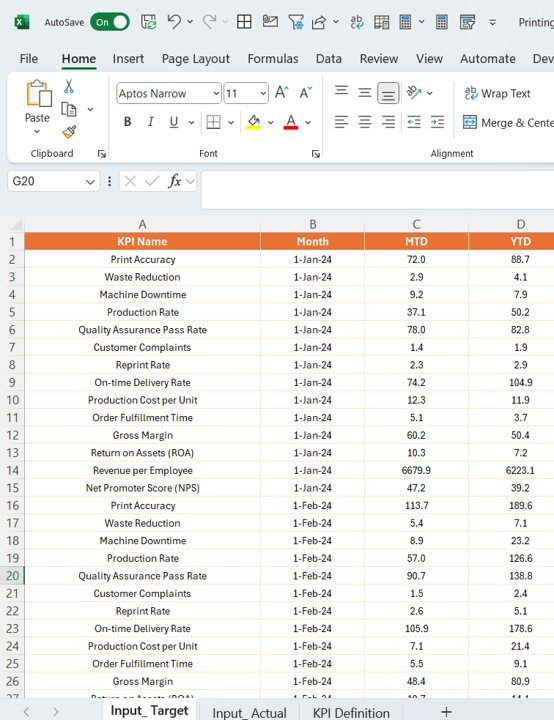Click the Wrap Text button

click(497, 93)
